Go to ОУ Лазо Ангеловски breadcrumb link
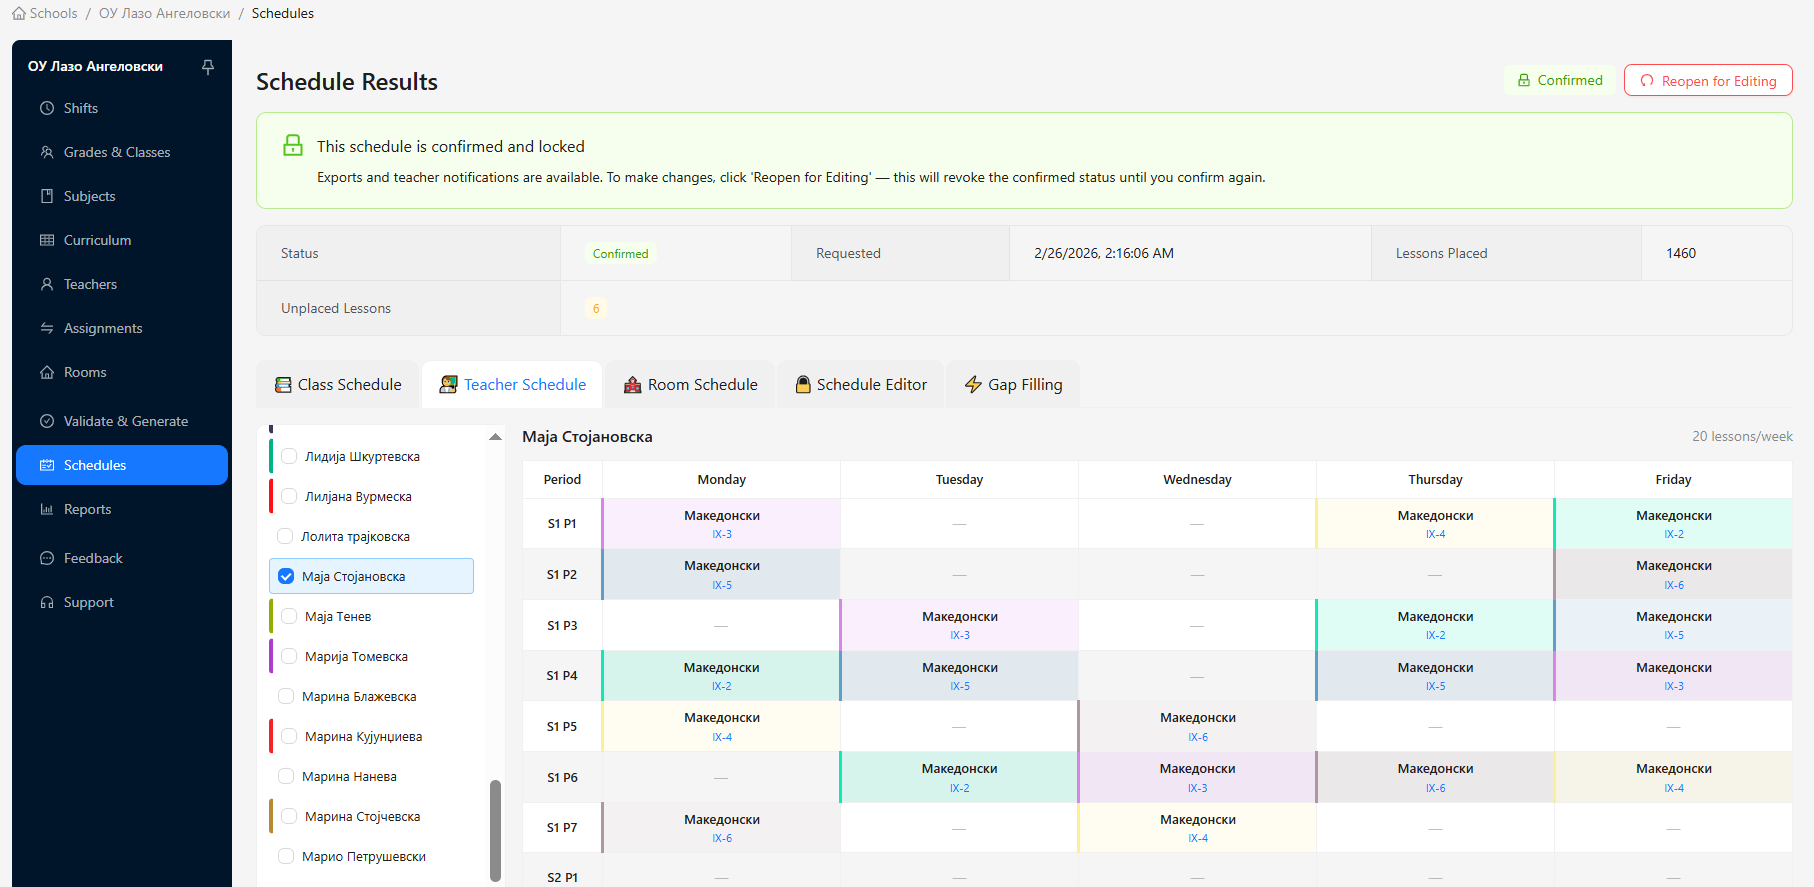The width and height of the screenshot is (1814, 887). click(164, 13)
